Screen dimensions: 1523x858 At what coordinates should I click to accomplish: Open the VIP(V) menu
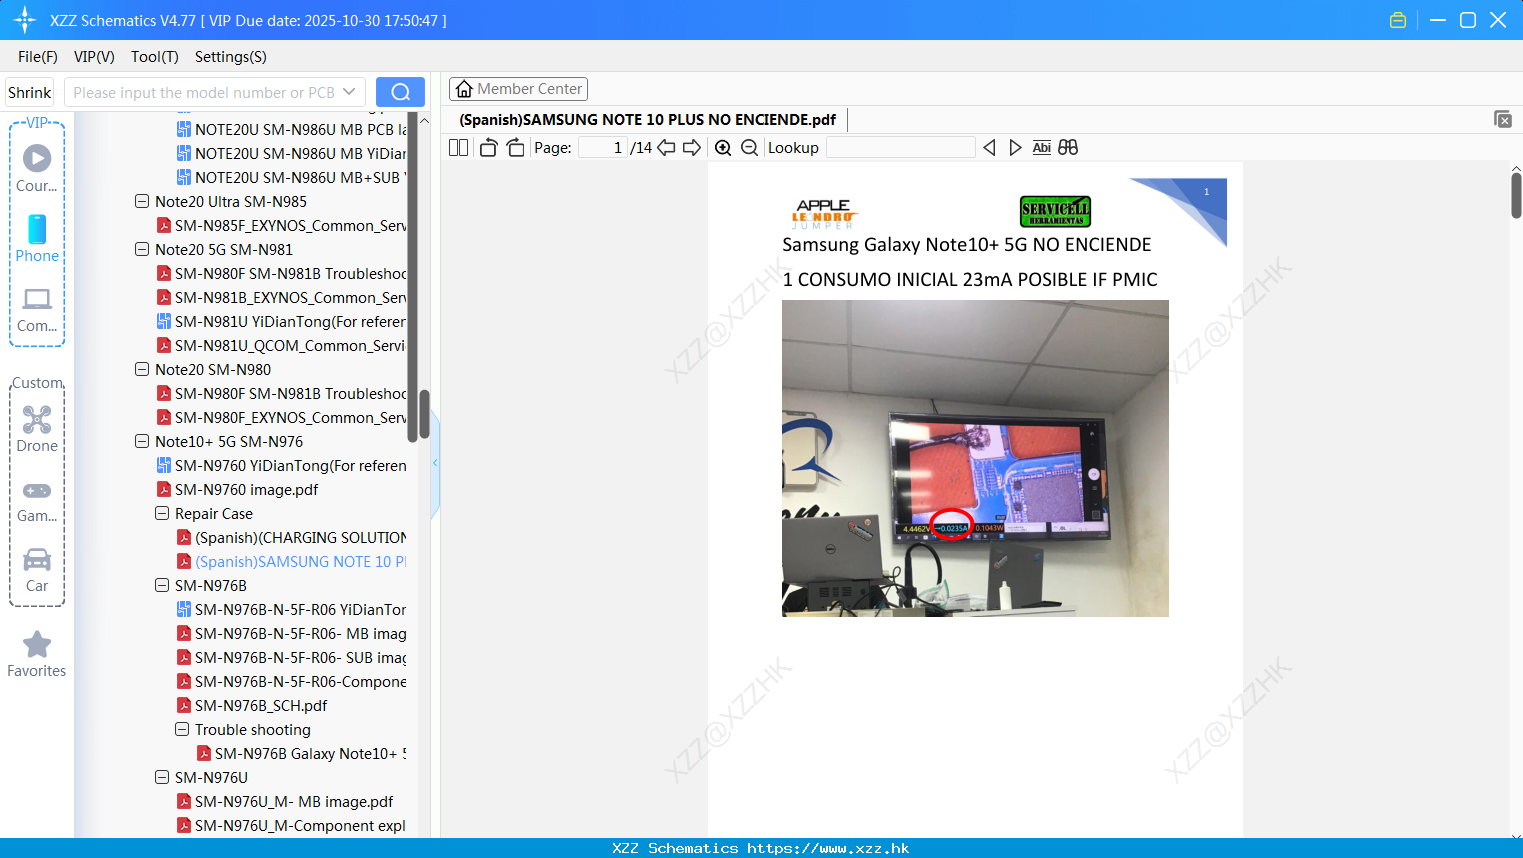94,57
